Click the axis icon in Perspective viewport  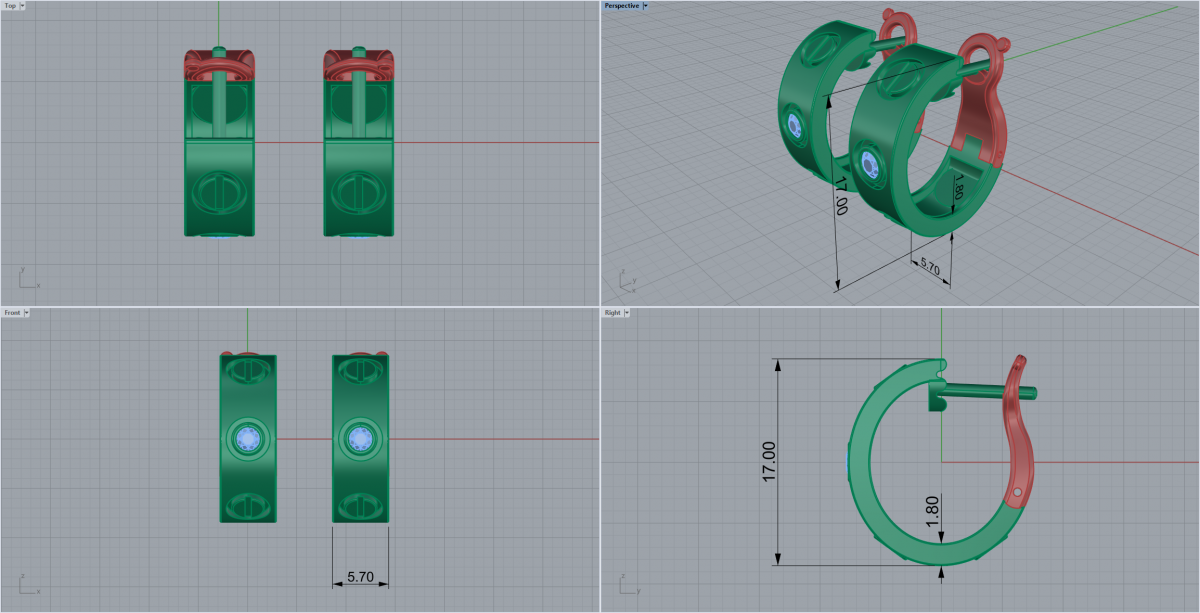coord(625,281)
